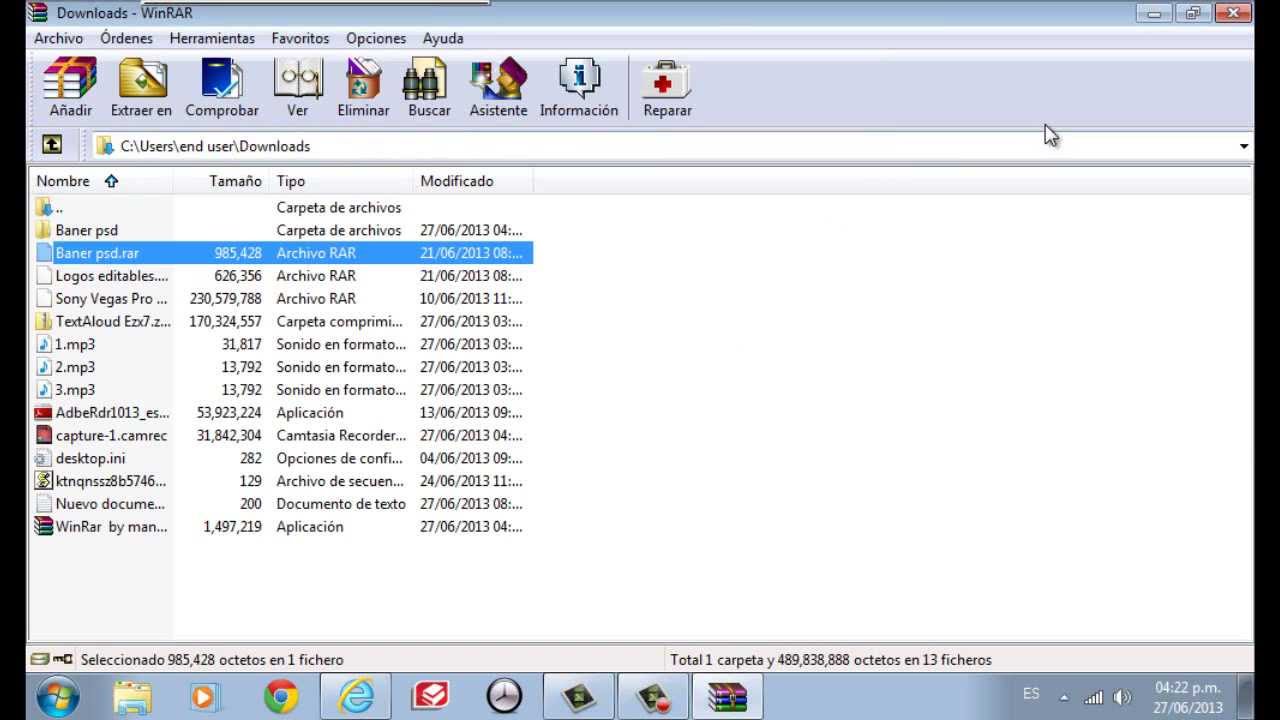Select the 2.mp3 file
The width and height of the screenshot is (1280, 720).
click(x=280, y=367)
